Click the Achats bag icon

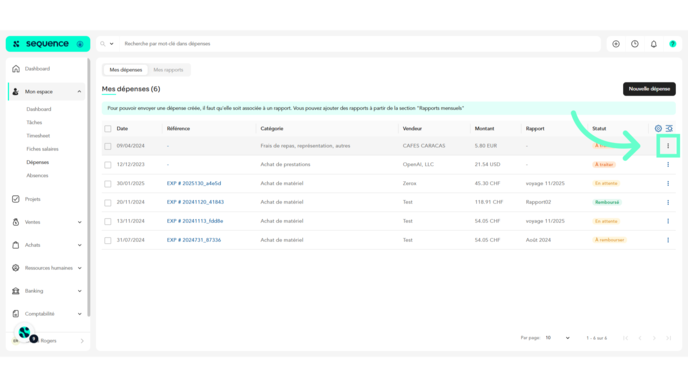[16, 245]
